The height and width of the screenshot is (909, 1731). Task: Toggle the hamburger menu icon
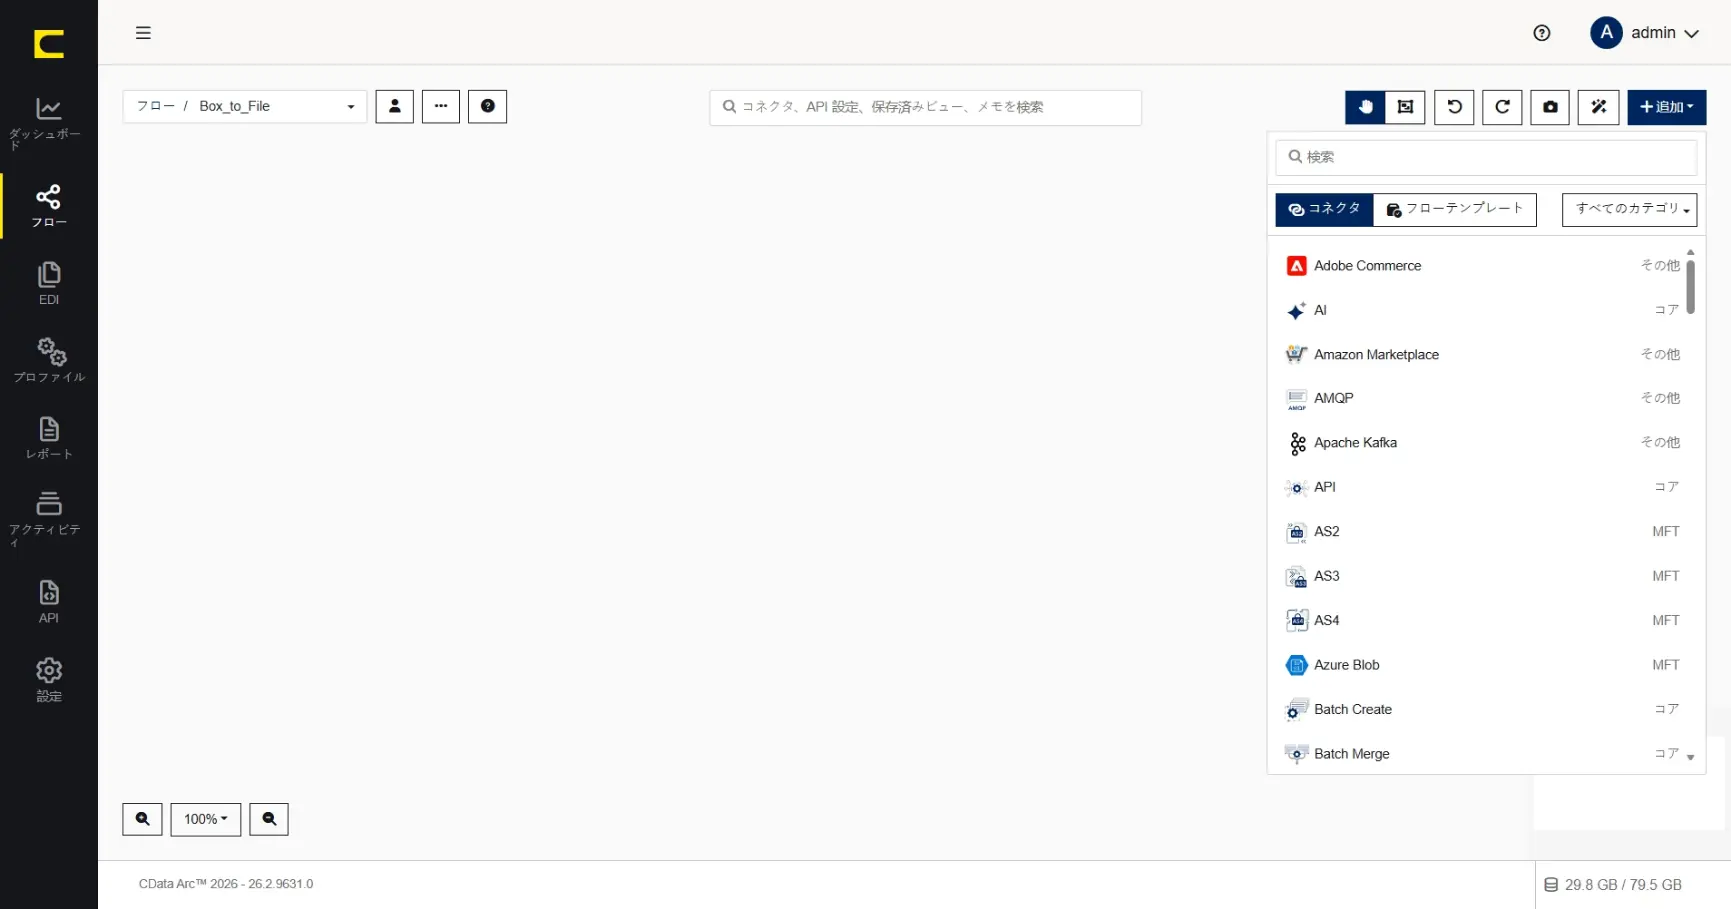click(143, 33)
